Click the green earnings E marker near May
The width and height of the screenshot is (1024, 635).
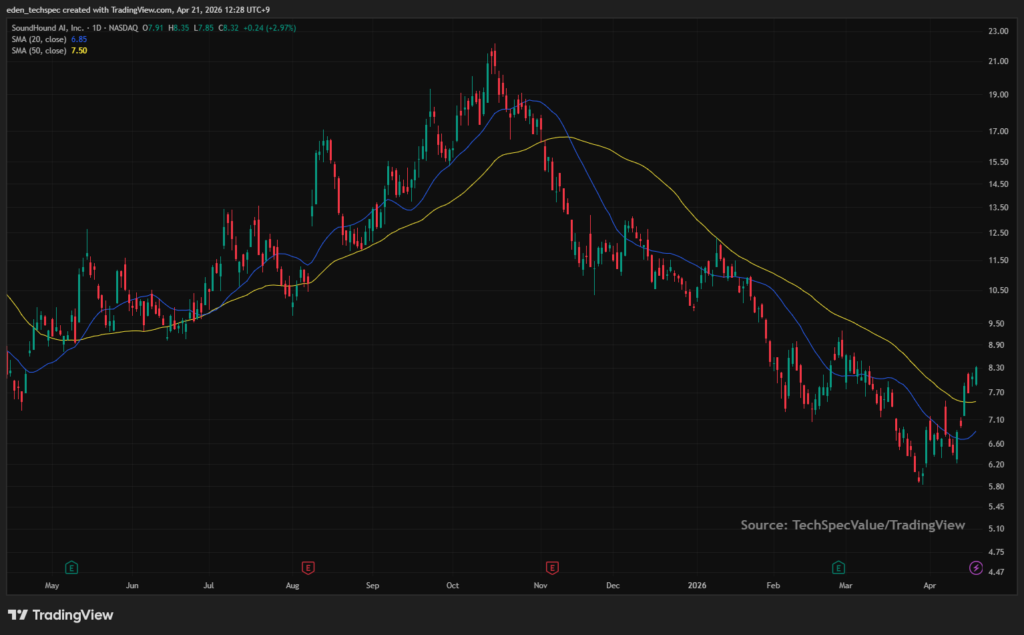tap(72, 567)
